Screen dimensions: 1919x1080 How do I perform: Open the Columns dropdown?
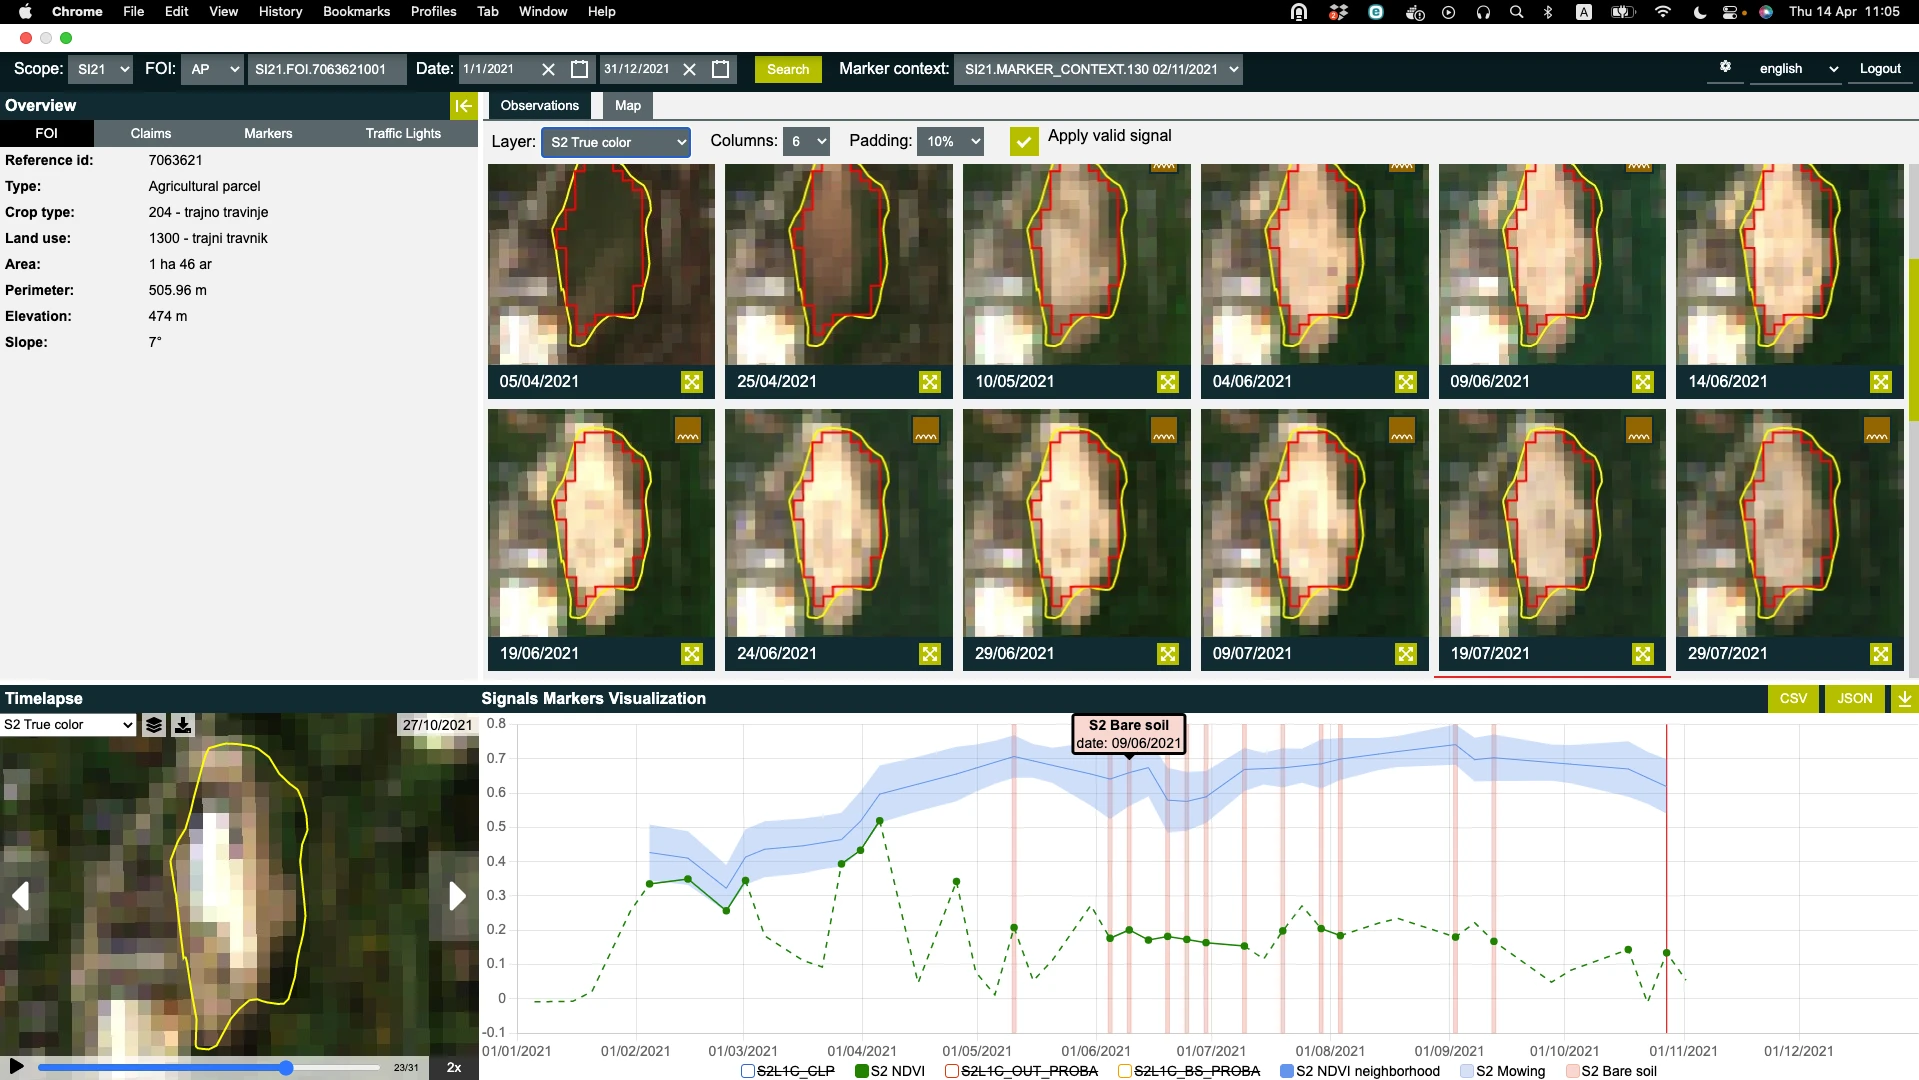tap(807, 142)
